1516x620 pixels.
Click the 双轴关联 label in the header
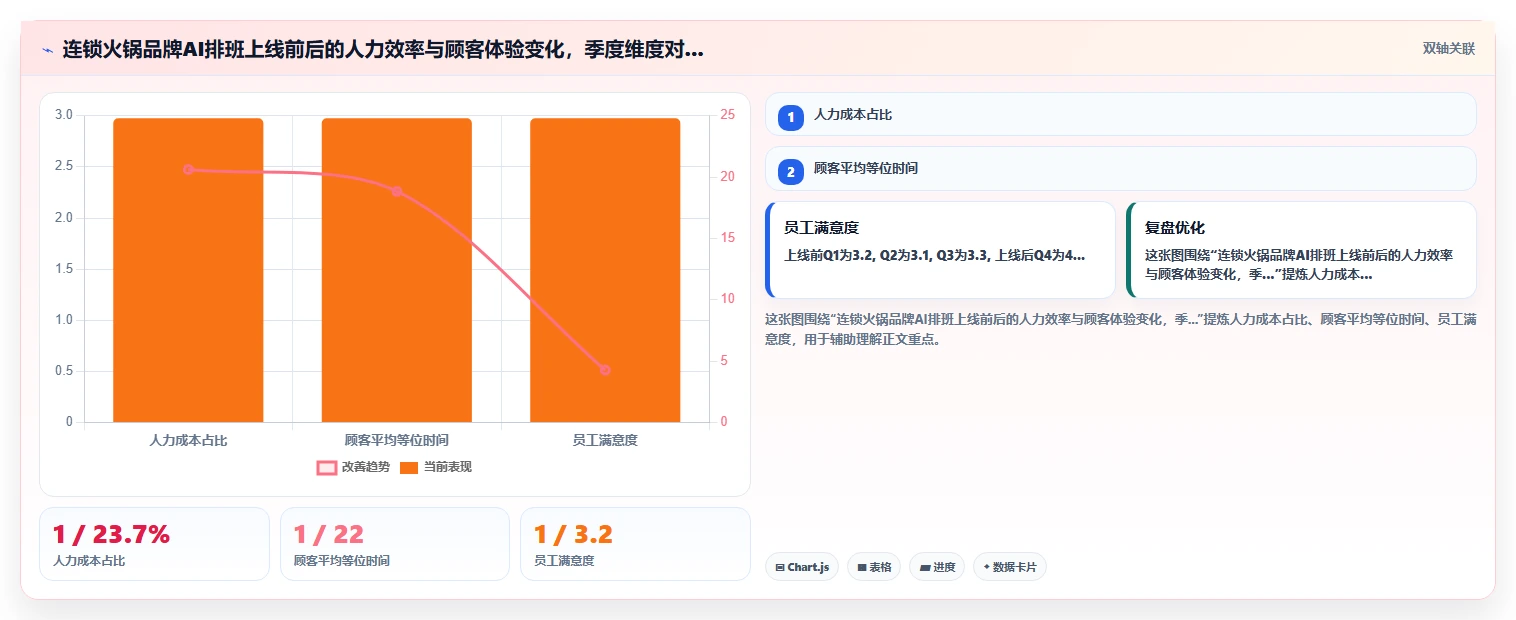1448,49
